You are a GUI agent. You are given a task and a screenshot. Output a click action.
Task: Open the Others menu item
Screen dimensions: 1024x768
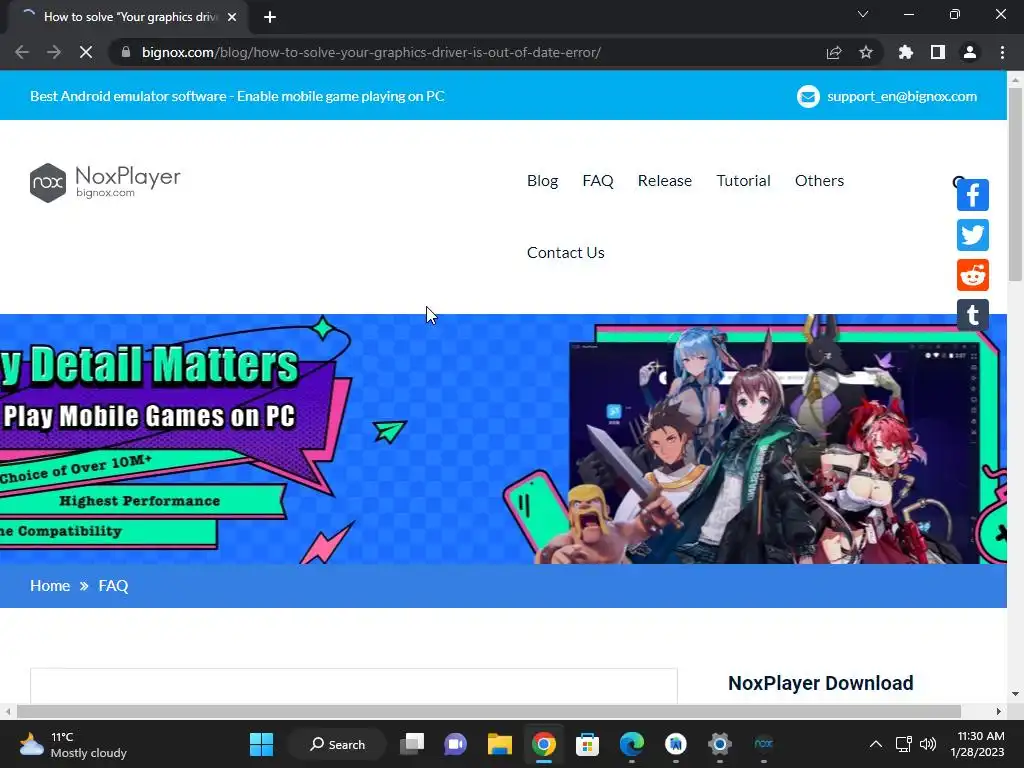coord(820,181)
